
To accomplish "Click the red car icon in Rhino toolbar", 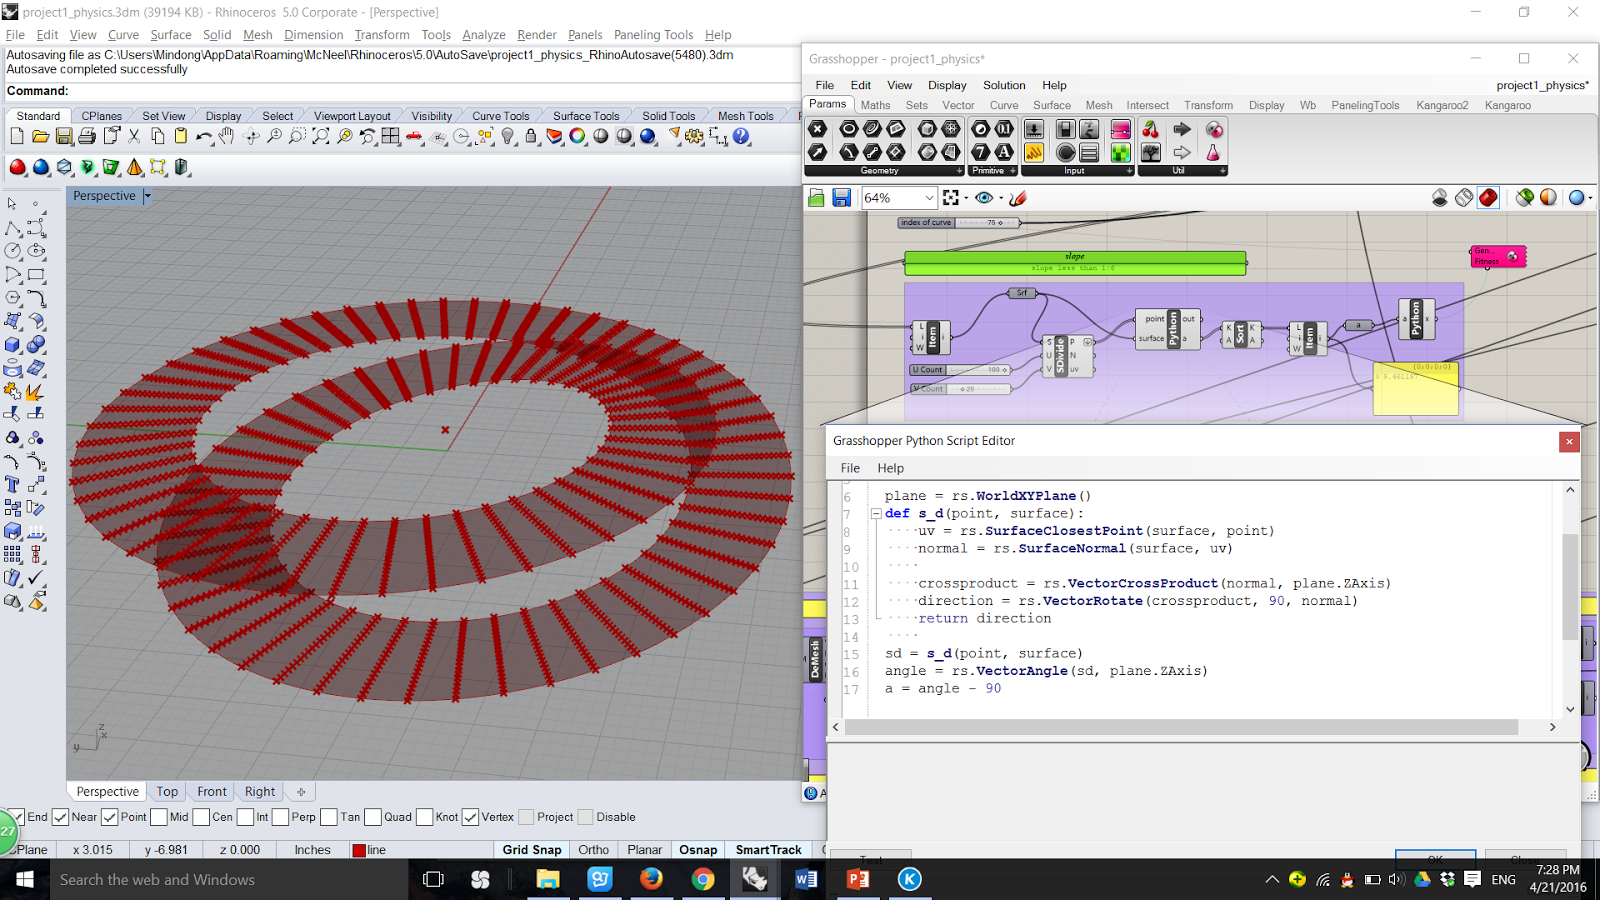I will [x=414, y=136].
